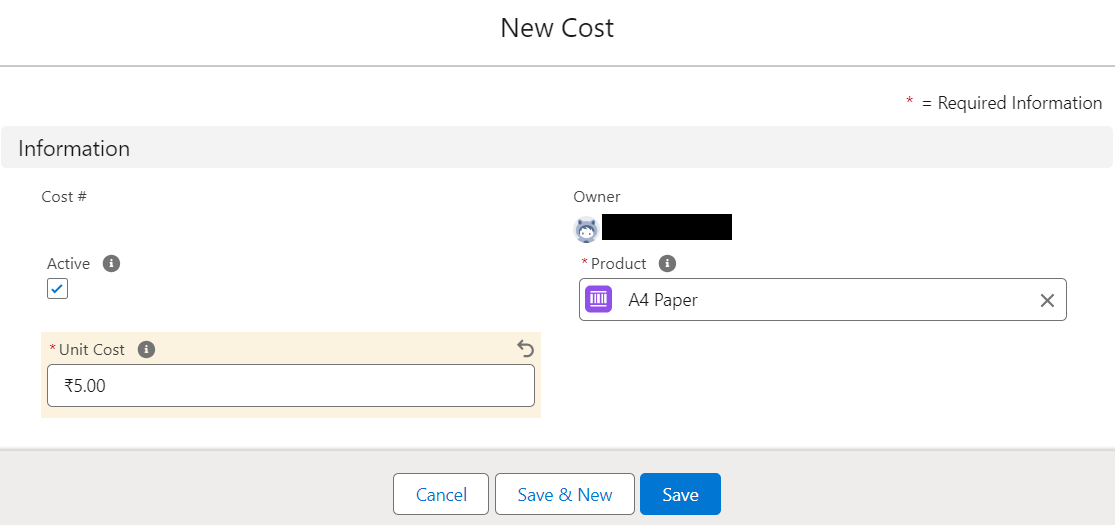Uncheck the Active checkbox
This screenshot has width=1115, height=525.
(58, 289)
